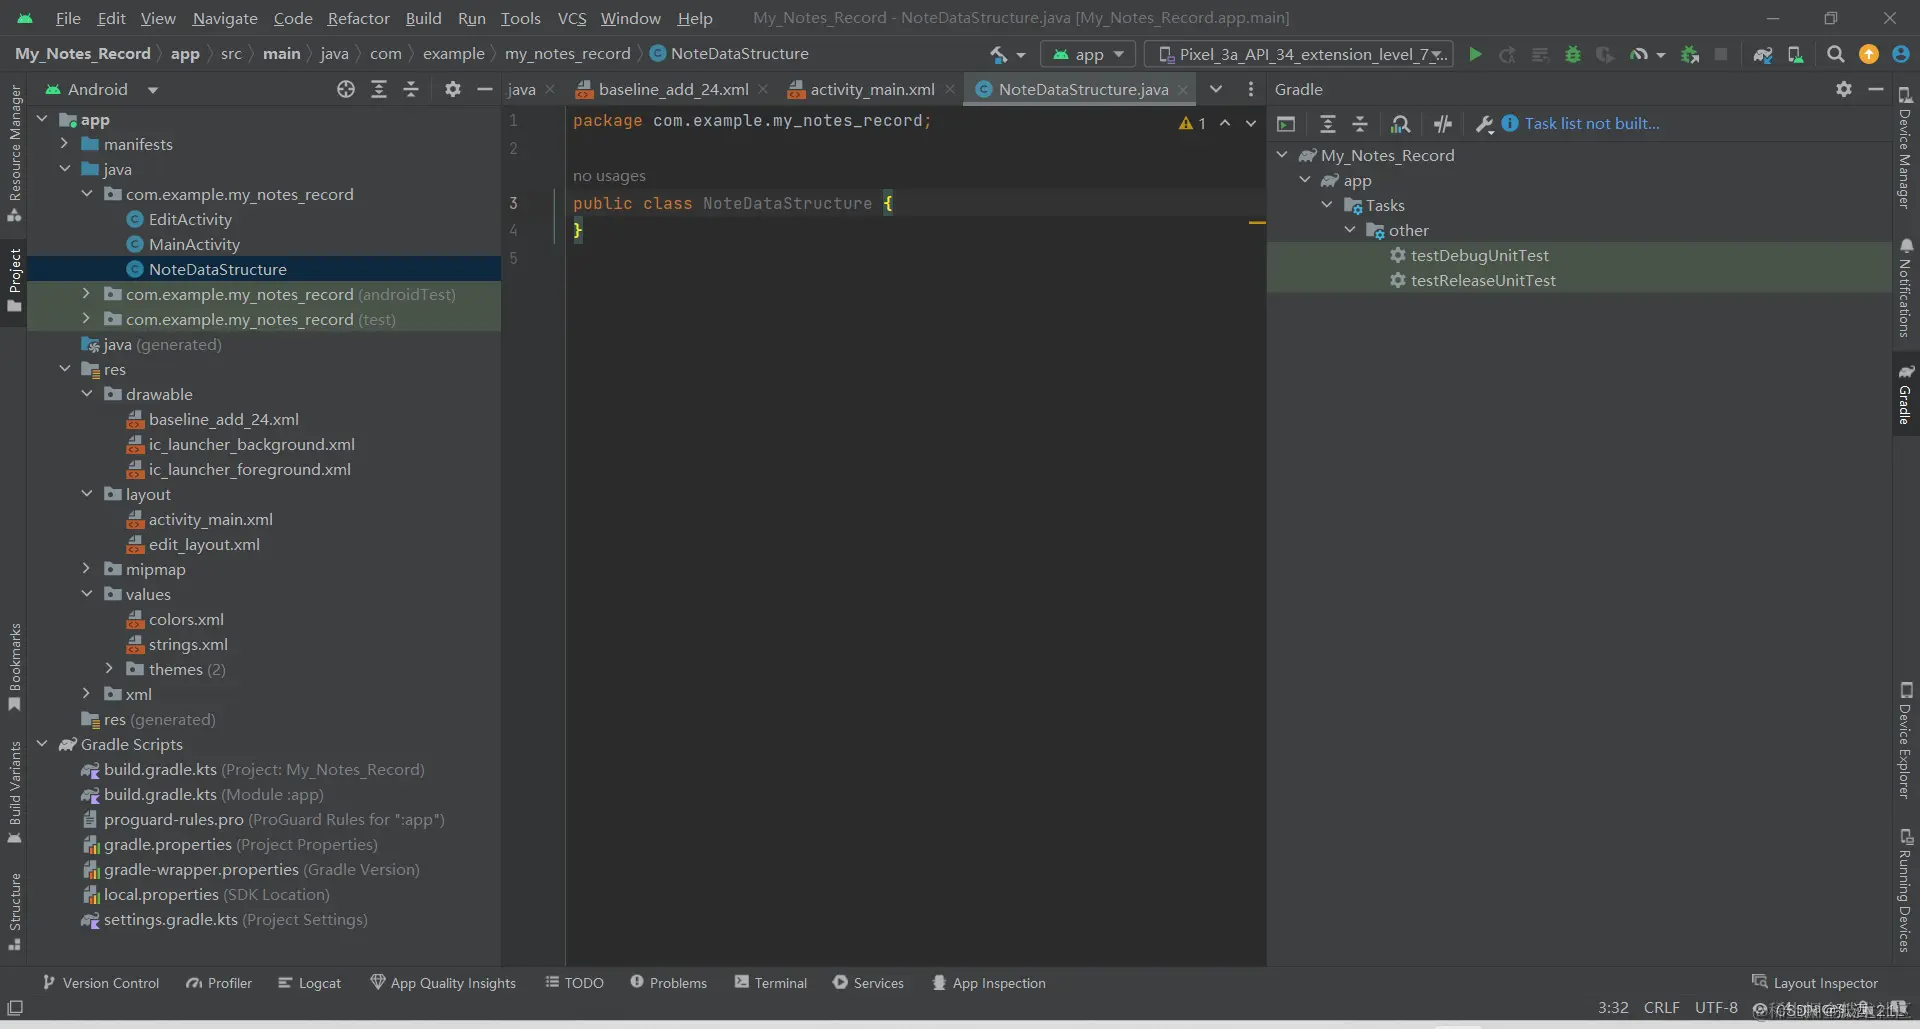Viewport: 1920px width, 1029px height.
Task: Collapse all in Gradle panel toolbar
Action: pos(1360,124)
